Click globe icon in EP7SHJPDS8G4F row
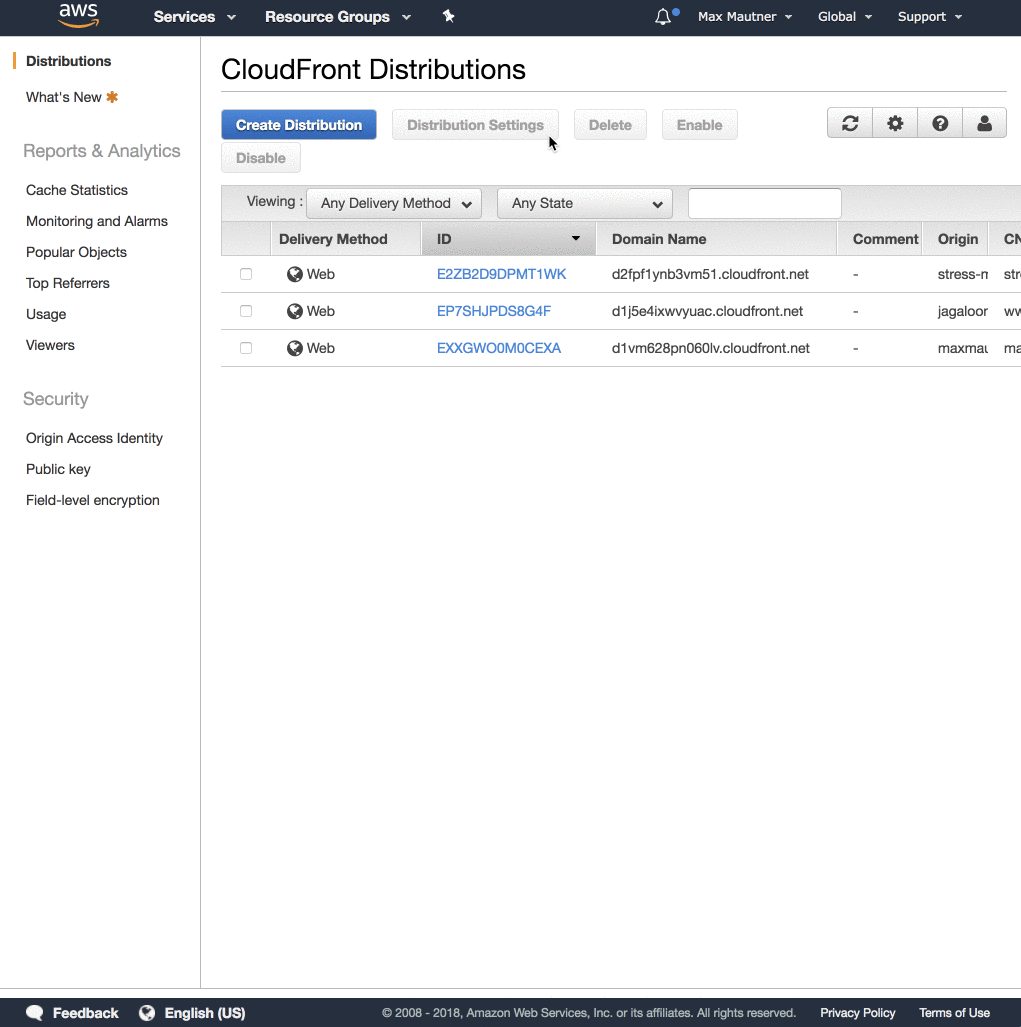Image resolution: width=1021 pixels, height=1027 pixels. [x=295, y=311]
